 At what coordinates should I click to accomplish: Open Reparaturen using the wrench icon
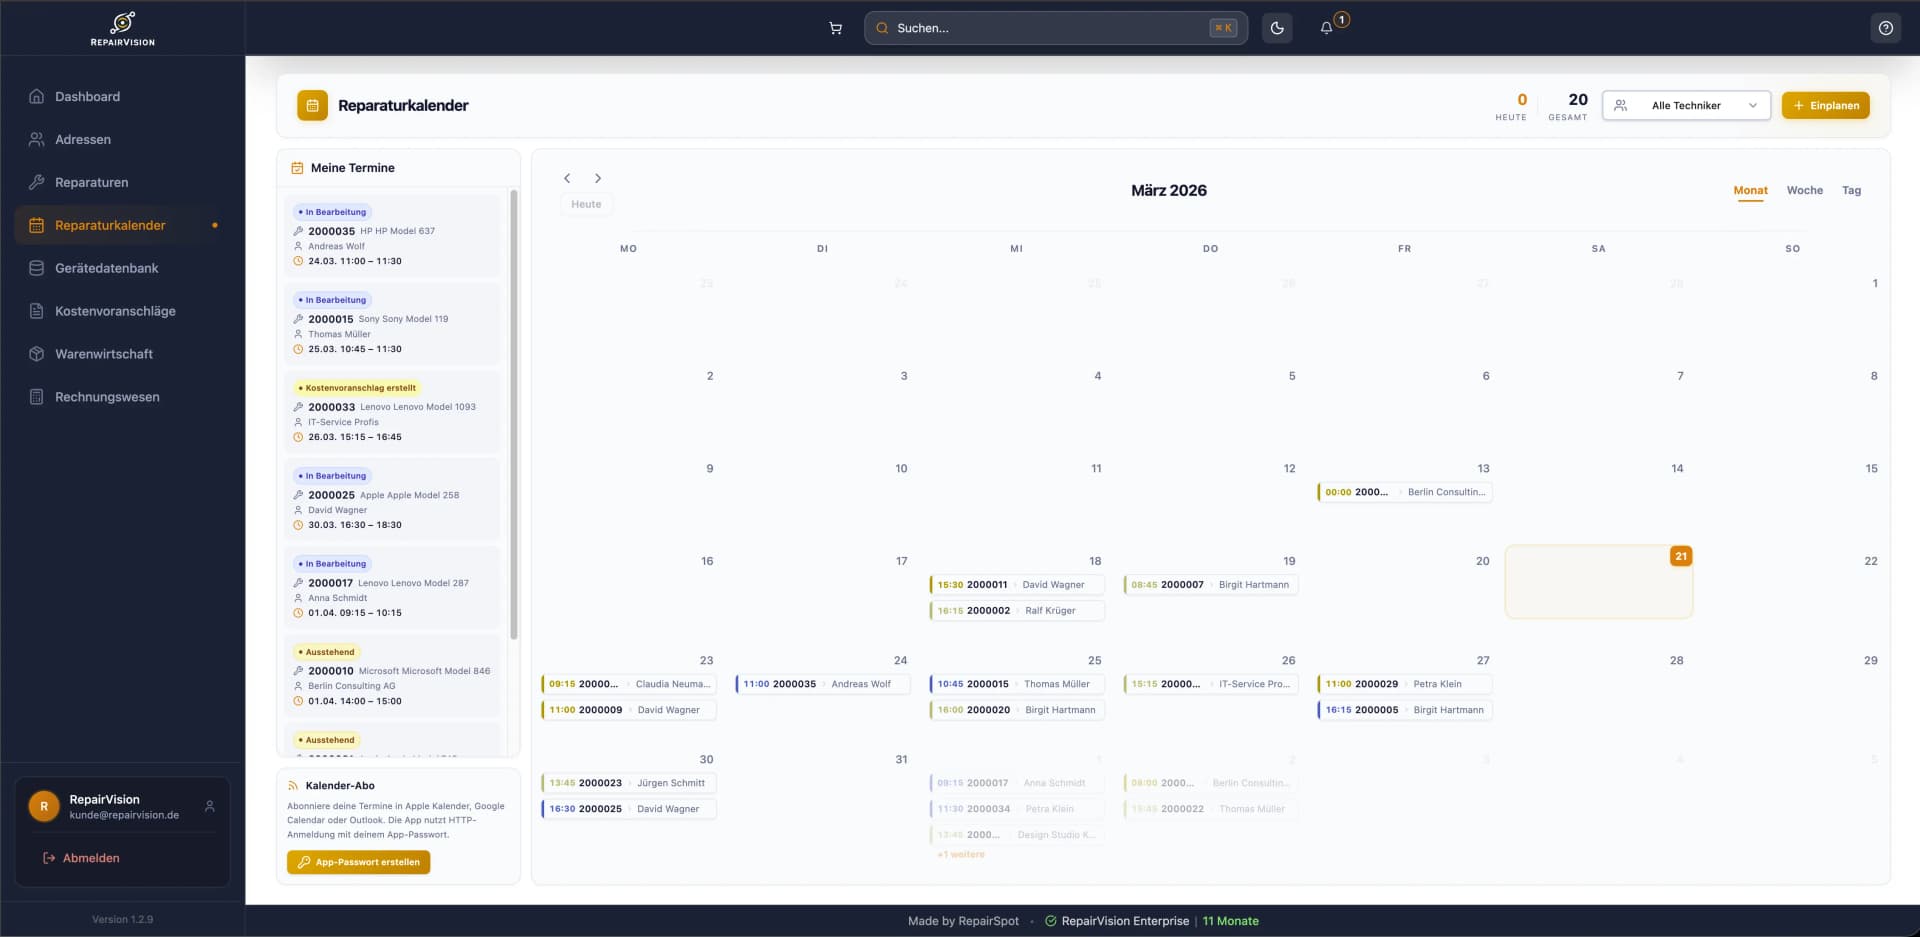[36, 182]
